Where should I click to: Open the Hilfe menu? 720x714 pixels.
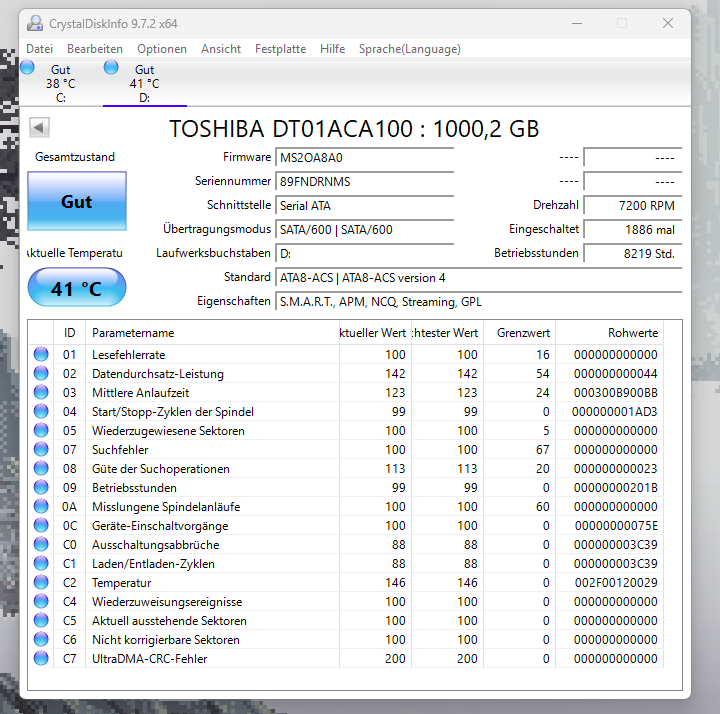coord(332,49)
